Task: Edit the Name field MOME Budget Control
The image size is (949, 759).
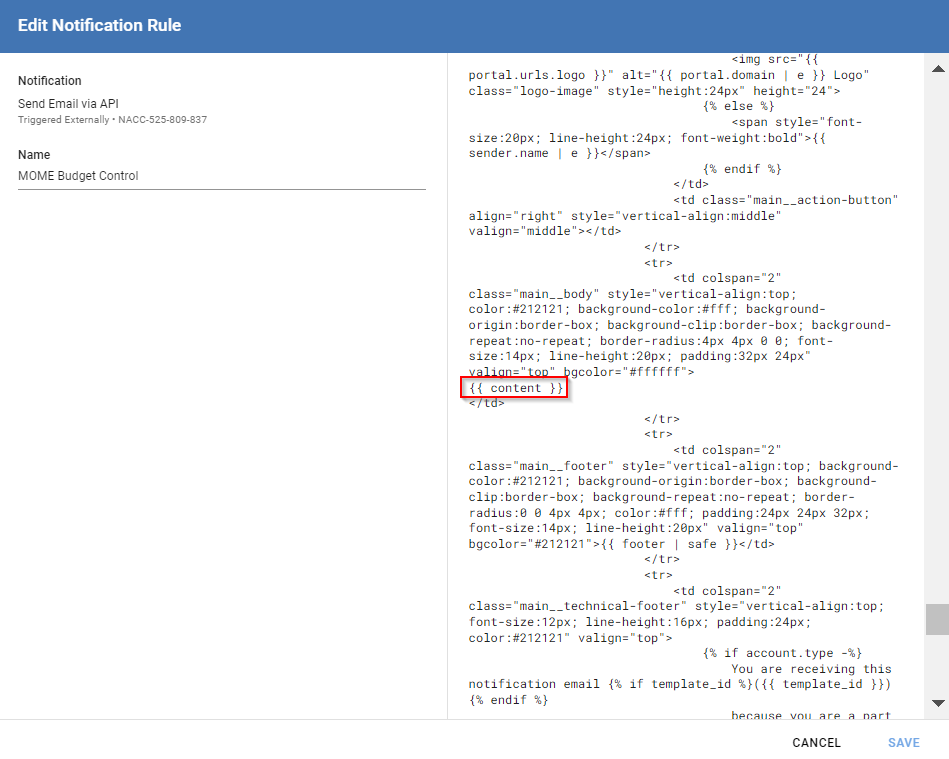Action: coord(222,176)
